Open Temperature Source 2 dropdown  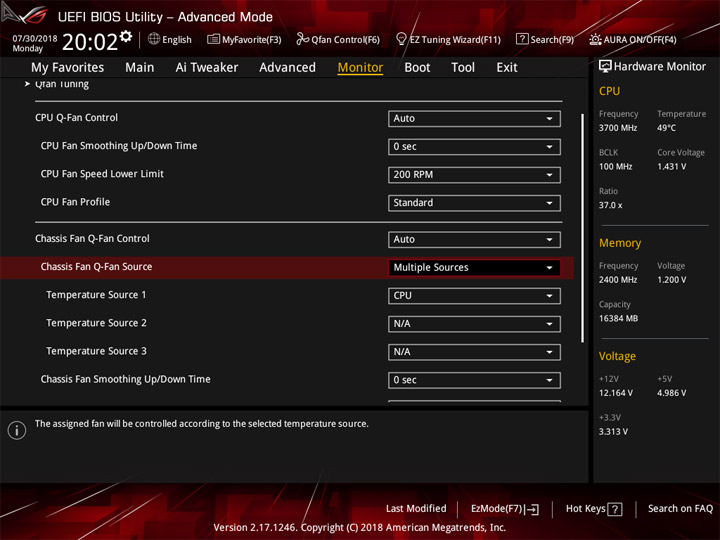pyautogui.click(x=474, y=324)
